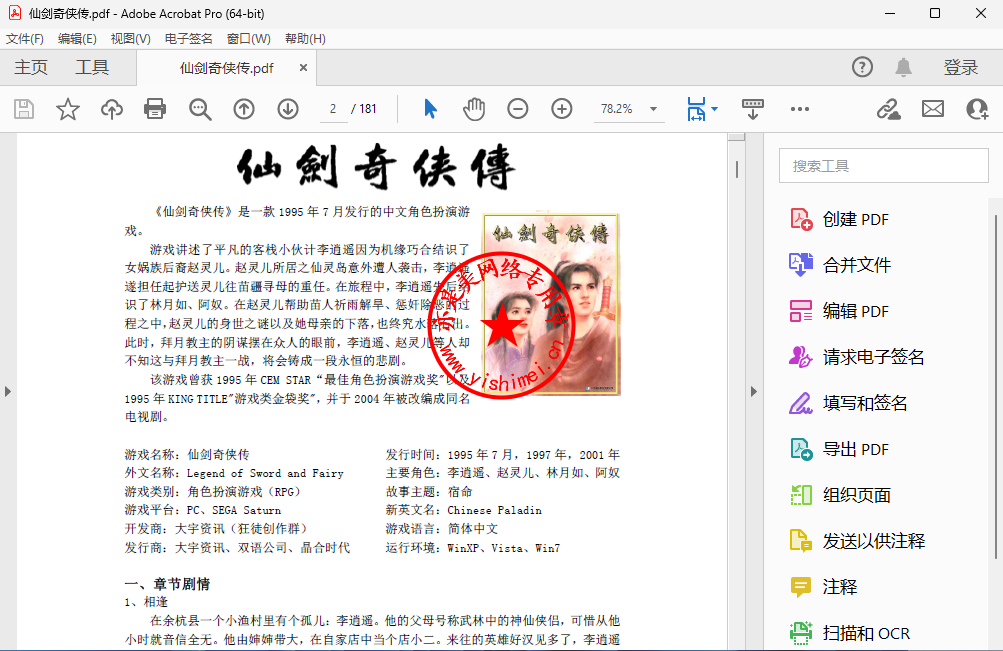Switch to the hand pan tool

(x=473, y=109)
